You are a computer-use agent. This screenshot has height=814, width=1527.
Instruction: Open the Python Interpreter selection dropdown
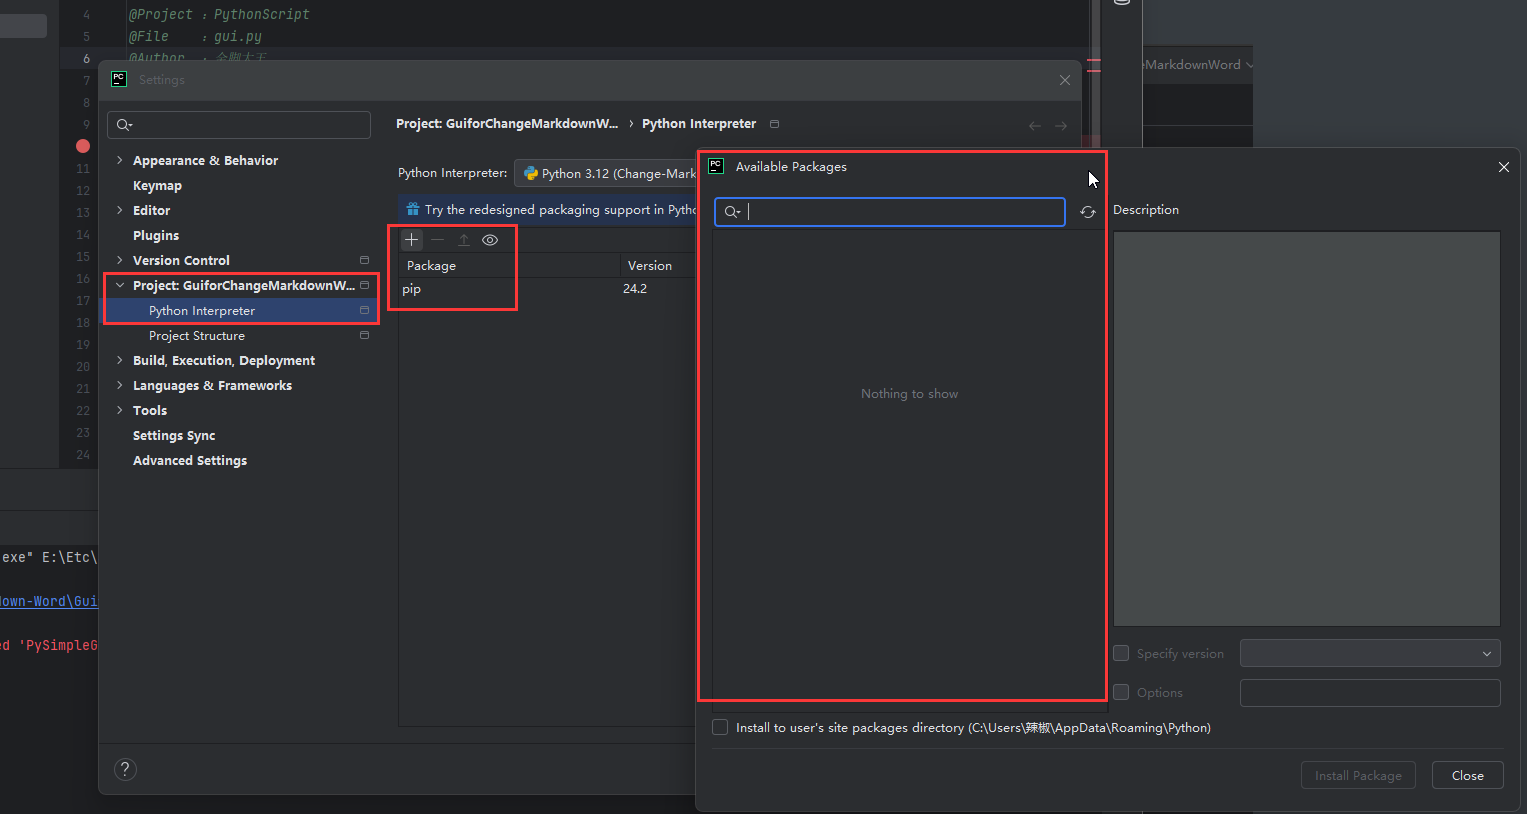606,173
